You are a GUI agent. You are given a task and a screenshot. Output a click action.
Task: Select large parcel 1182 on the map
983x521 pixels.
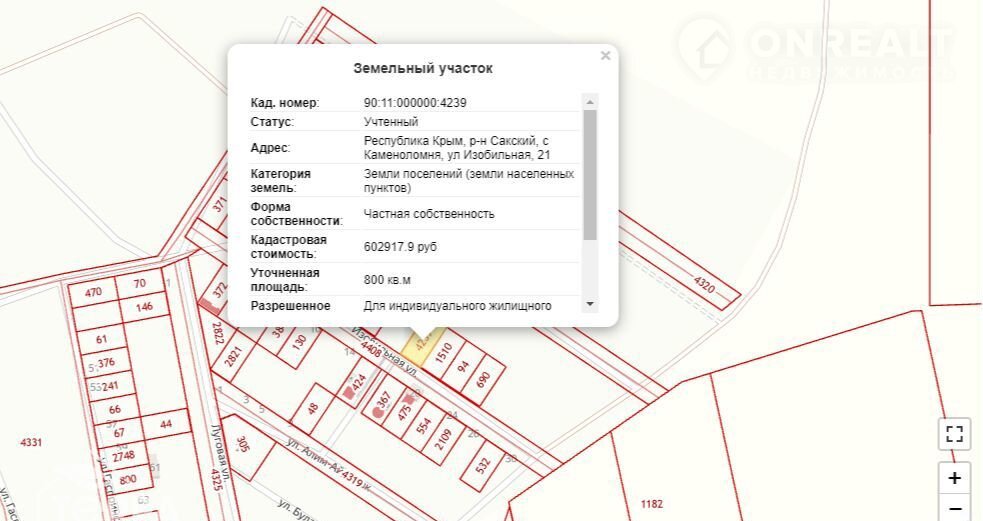pos(653,504)
